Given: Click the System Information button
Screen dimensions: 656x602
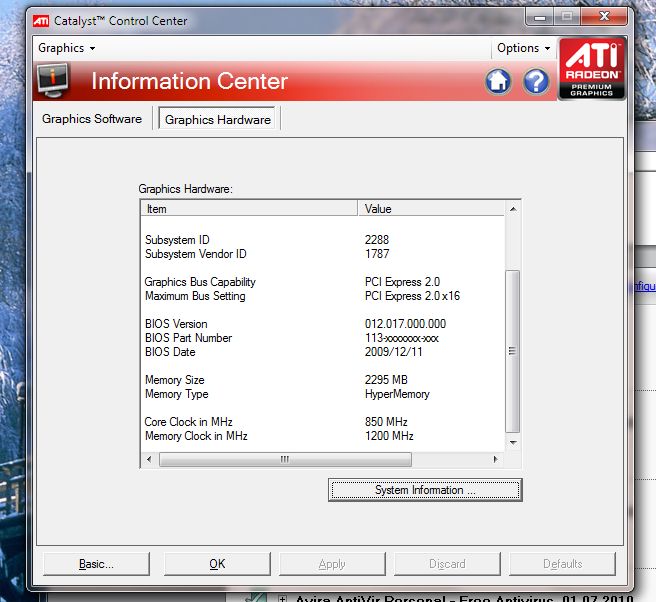Looking at the screenshot, I should [425, 490].
